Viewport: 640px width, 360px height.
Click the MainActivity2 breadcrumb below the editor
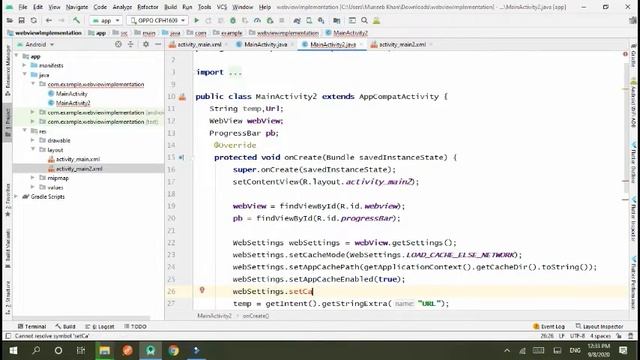pyautogui.click(x=214, y=316)
